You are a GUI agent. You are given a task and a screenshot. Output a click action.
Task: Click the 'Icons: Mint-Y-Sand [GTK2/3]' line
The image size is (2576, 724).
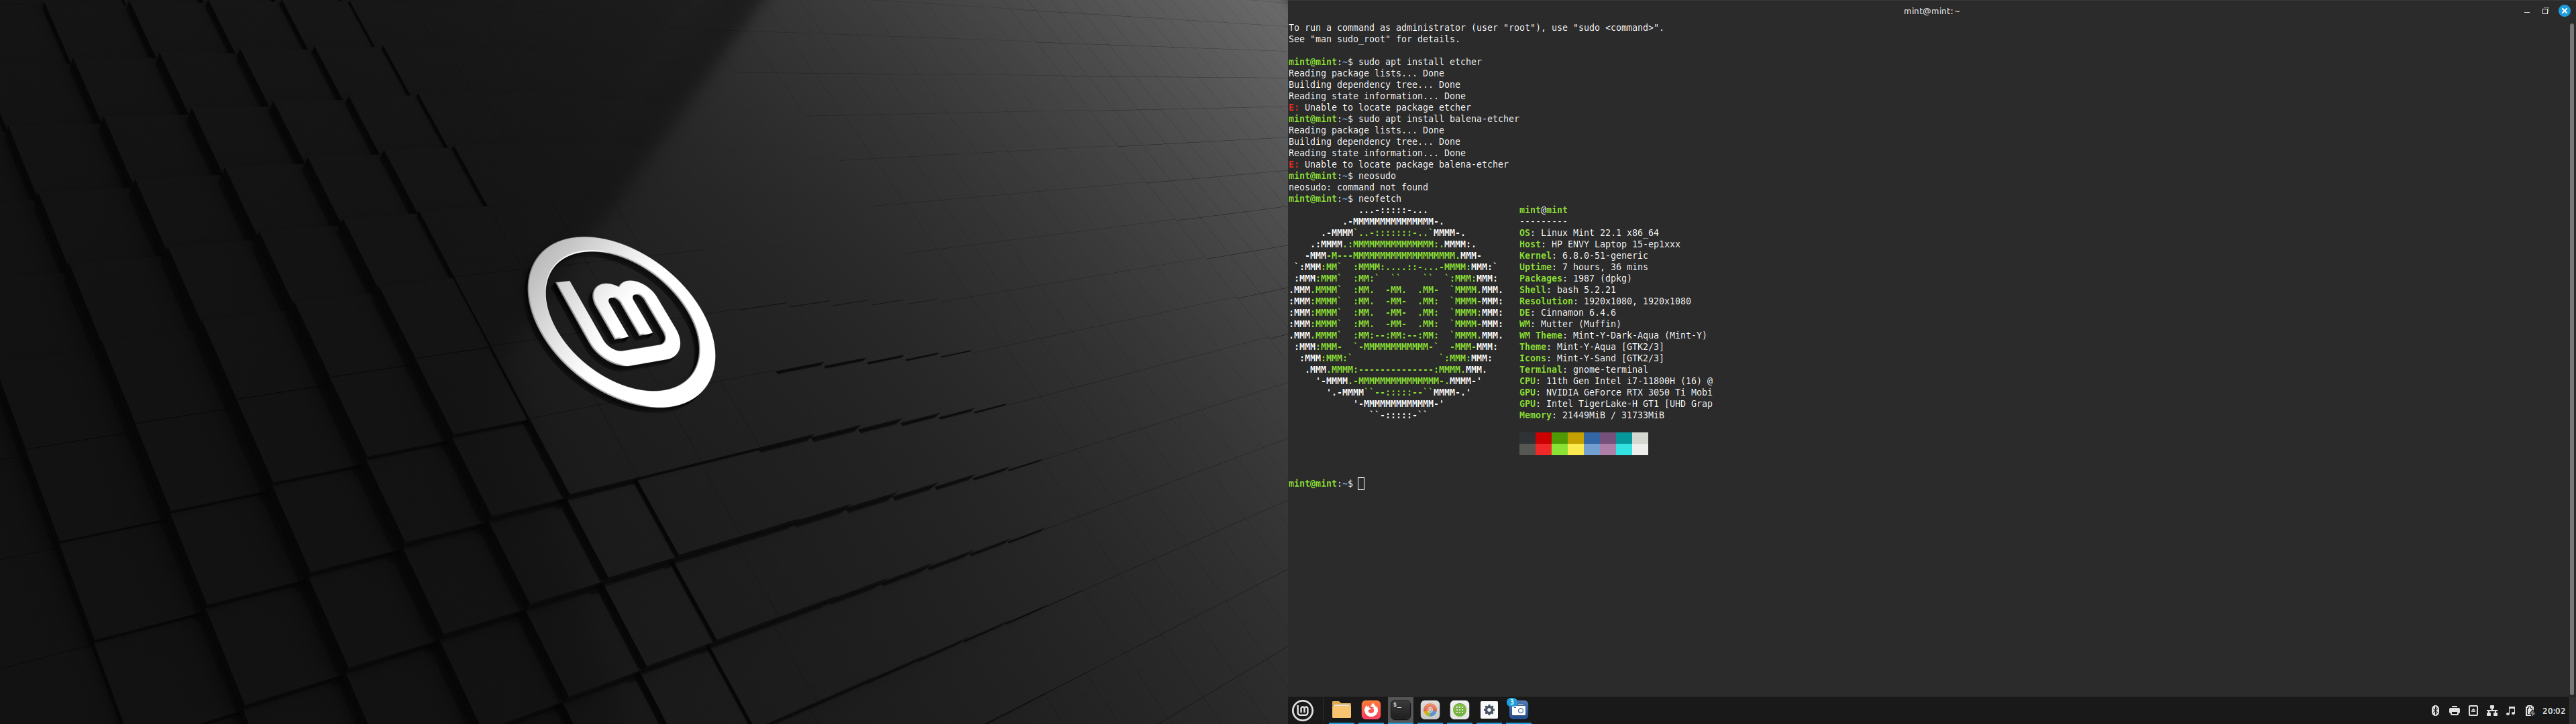click(1592, 358)
